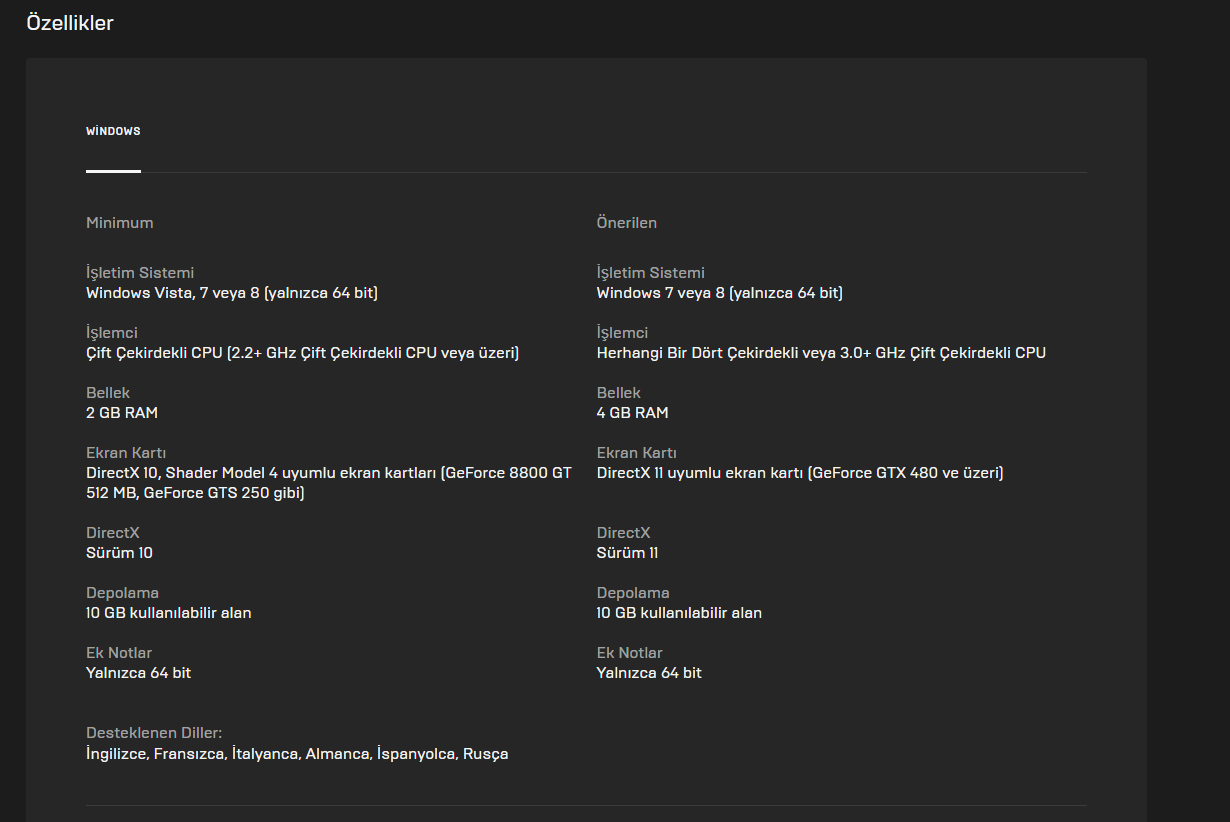
Task: Select the WINDOWS platform tab
Action: (113, 131)
